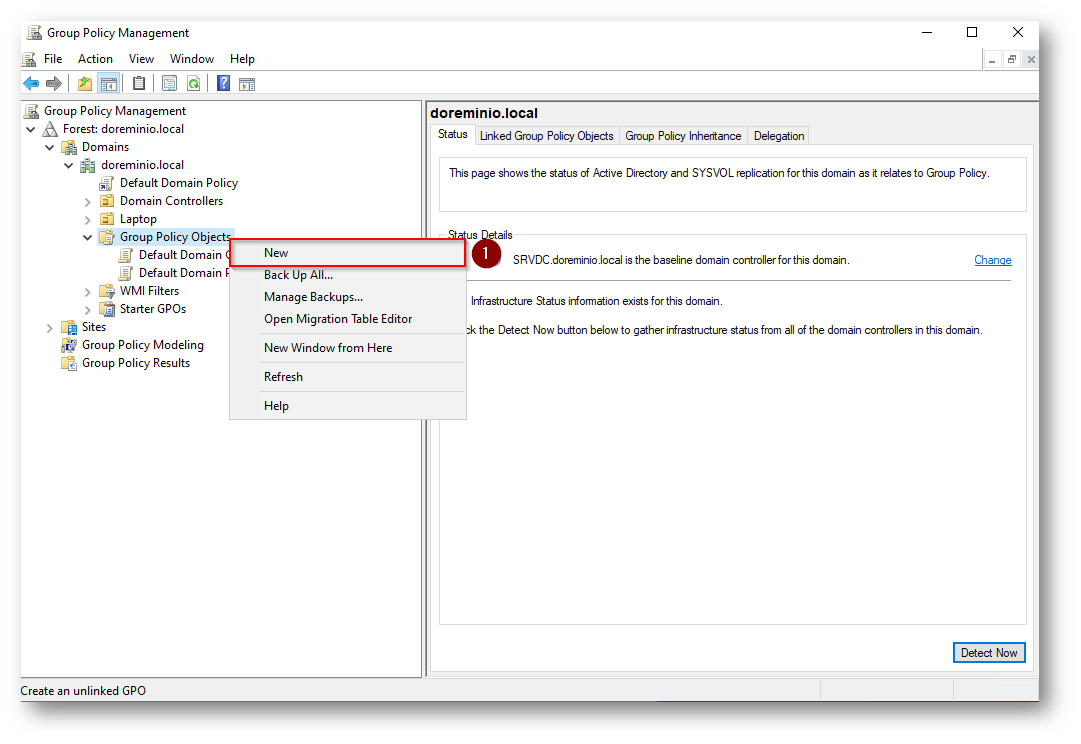The width and height of the screenshot is (1081, 744).
Task: Open Migration Table Editor from context menu
Action: 337,319
